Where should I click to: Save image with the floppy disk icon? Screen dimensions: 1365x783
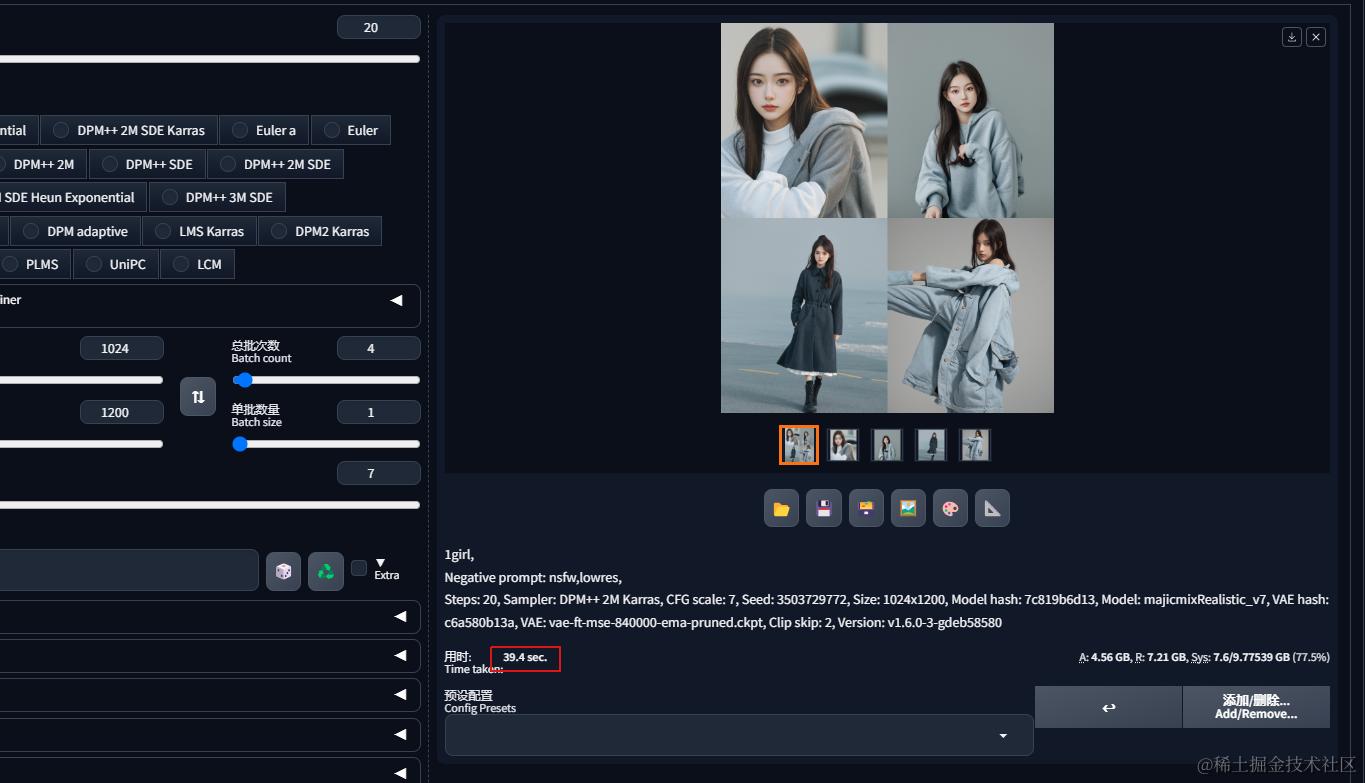(824, 508)
